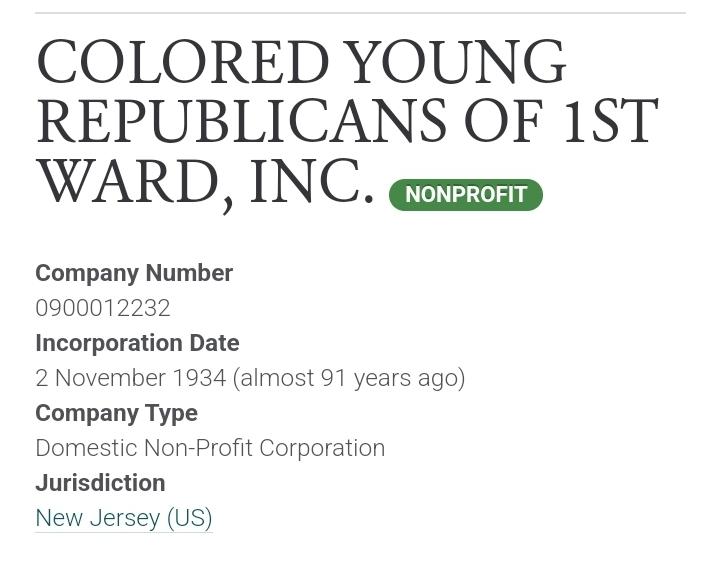This screenshot has width=720, height=566.
Task: Select the Company Number label
Action: tap(134, 273)
